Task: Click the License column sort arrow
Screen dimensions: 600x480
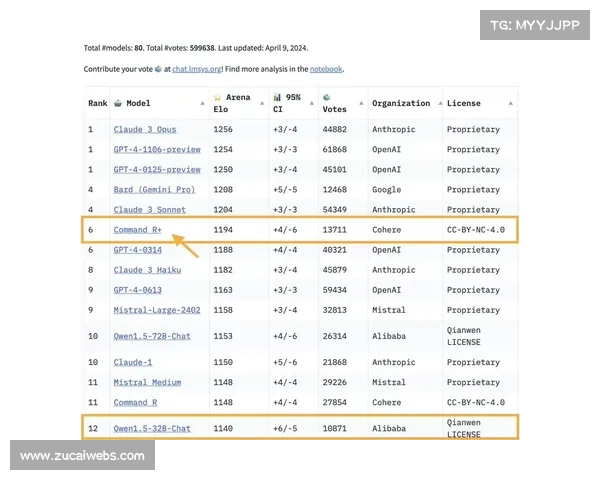Action: [510, 103]
